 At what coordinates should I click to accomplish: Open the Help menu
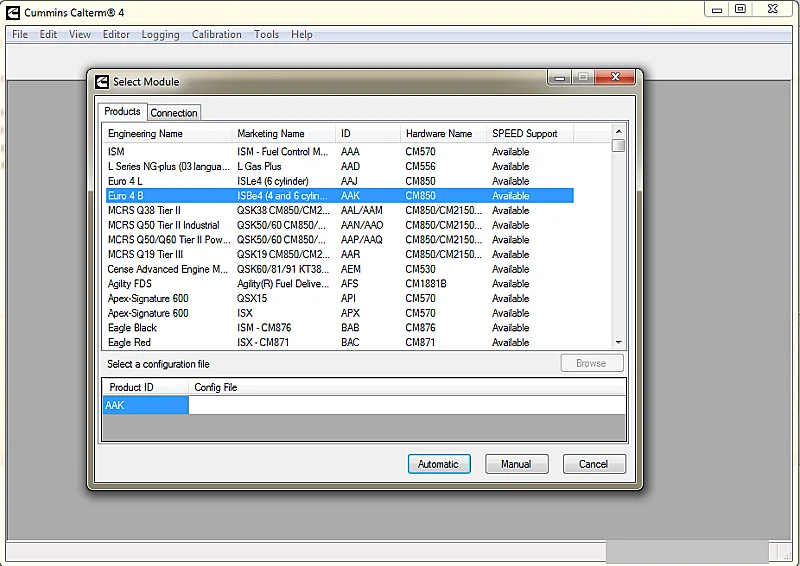[x=302, y=34]
